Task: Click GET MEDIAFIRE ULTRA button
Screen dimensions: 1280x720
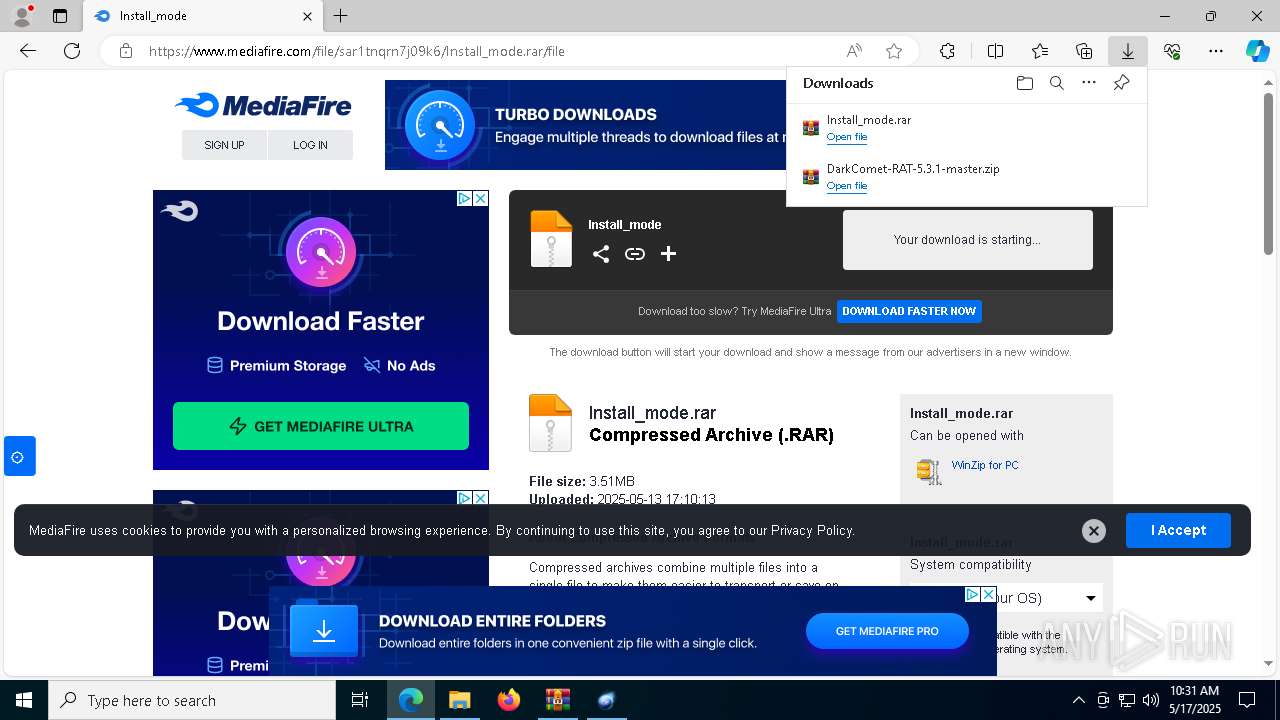Action: coord(321,426)
